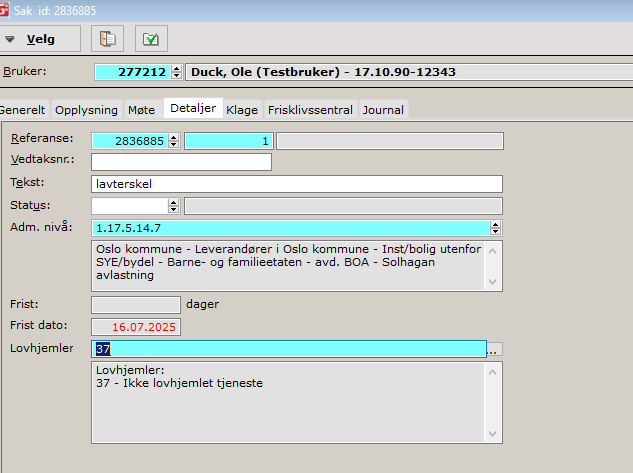Click the Status code input field
Viewport: 633px width, 473px height.
coord(130,206)
